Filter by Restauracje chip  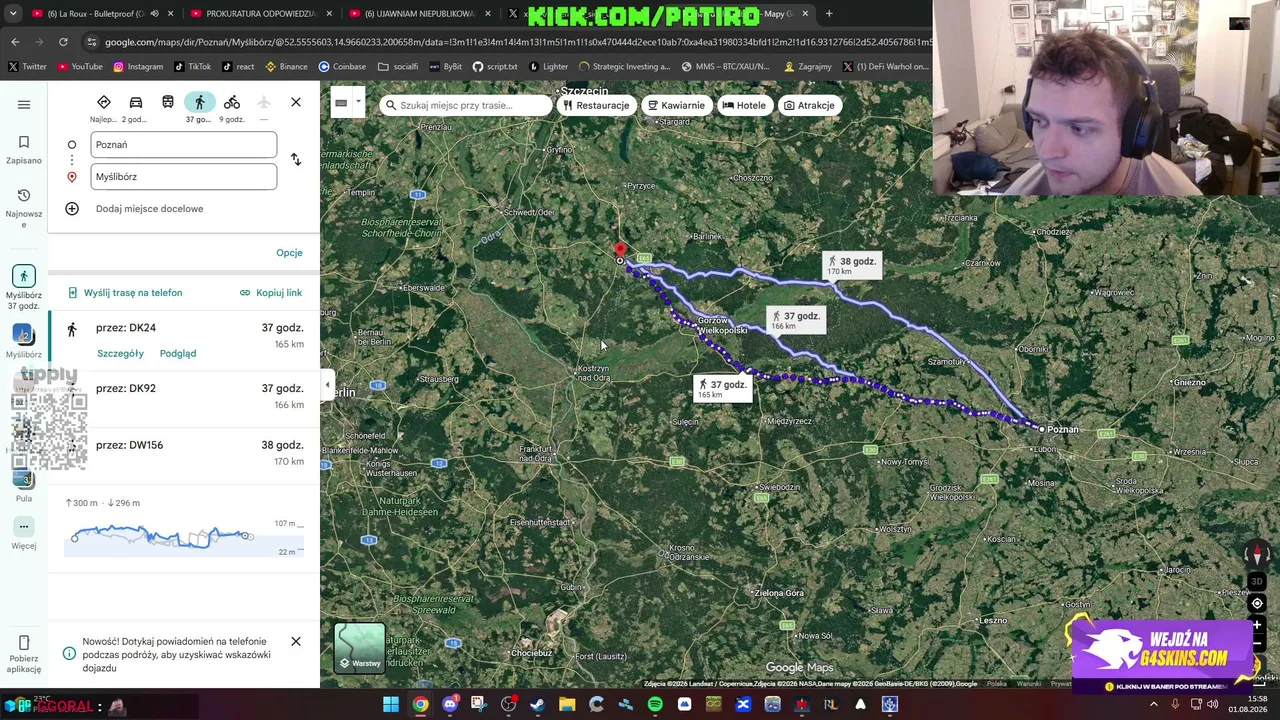point(596,105)
